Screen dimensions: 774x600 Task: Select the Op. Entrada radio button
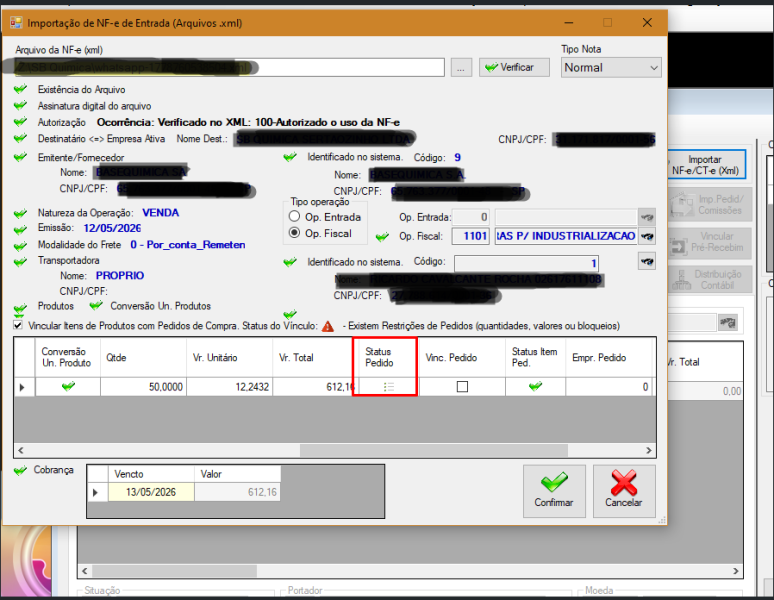294,216
